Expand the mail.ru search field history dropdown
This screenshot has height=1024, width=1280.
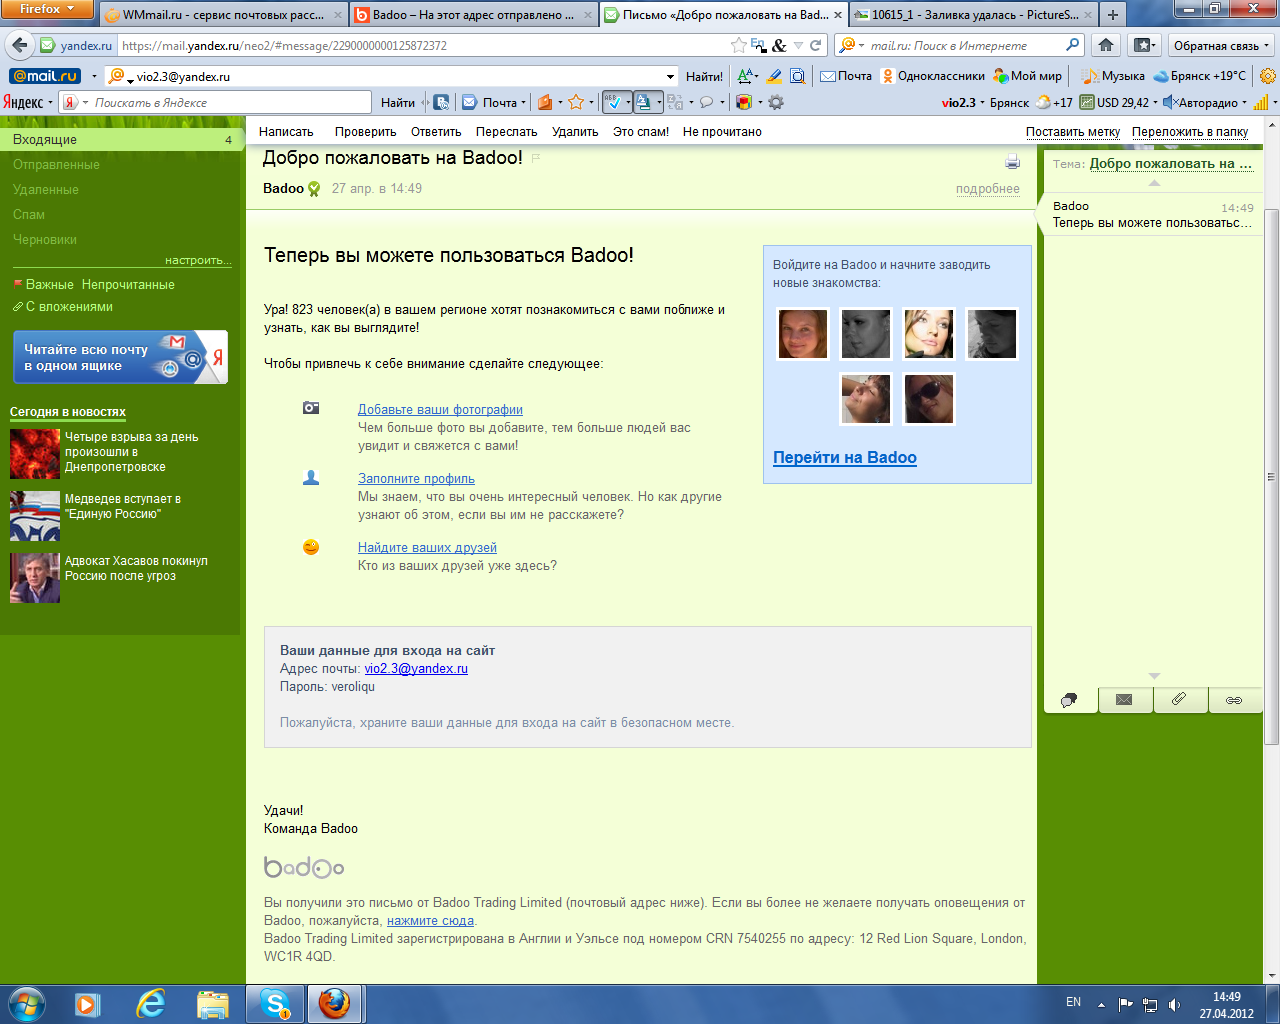point(670,76)
